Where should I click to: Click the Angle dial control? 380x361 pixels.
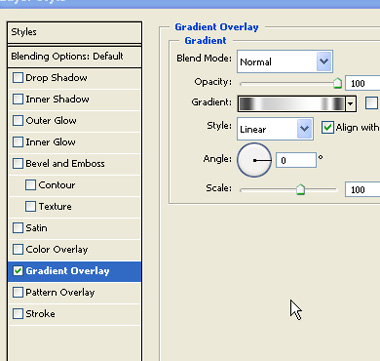[254, 160]
